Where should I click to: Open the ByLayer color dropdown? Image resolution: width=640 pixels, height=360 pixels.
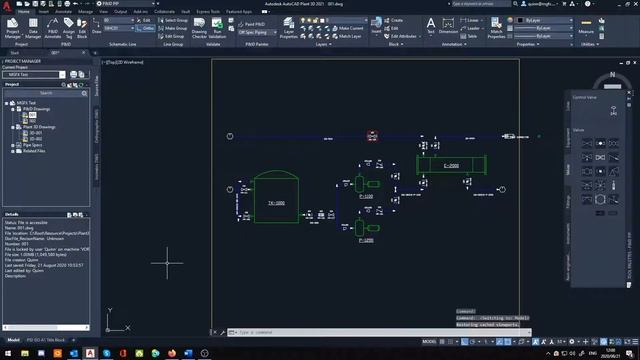point(544,20)
